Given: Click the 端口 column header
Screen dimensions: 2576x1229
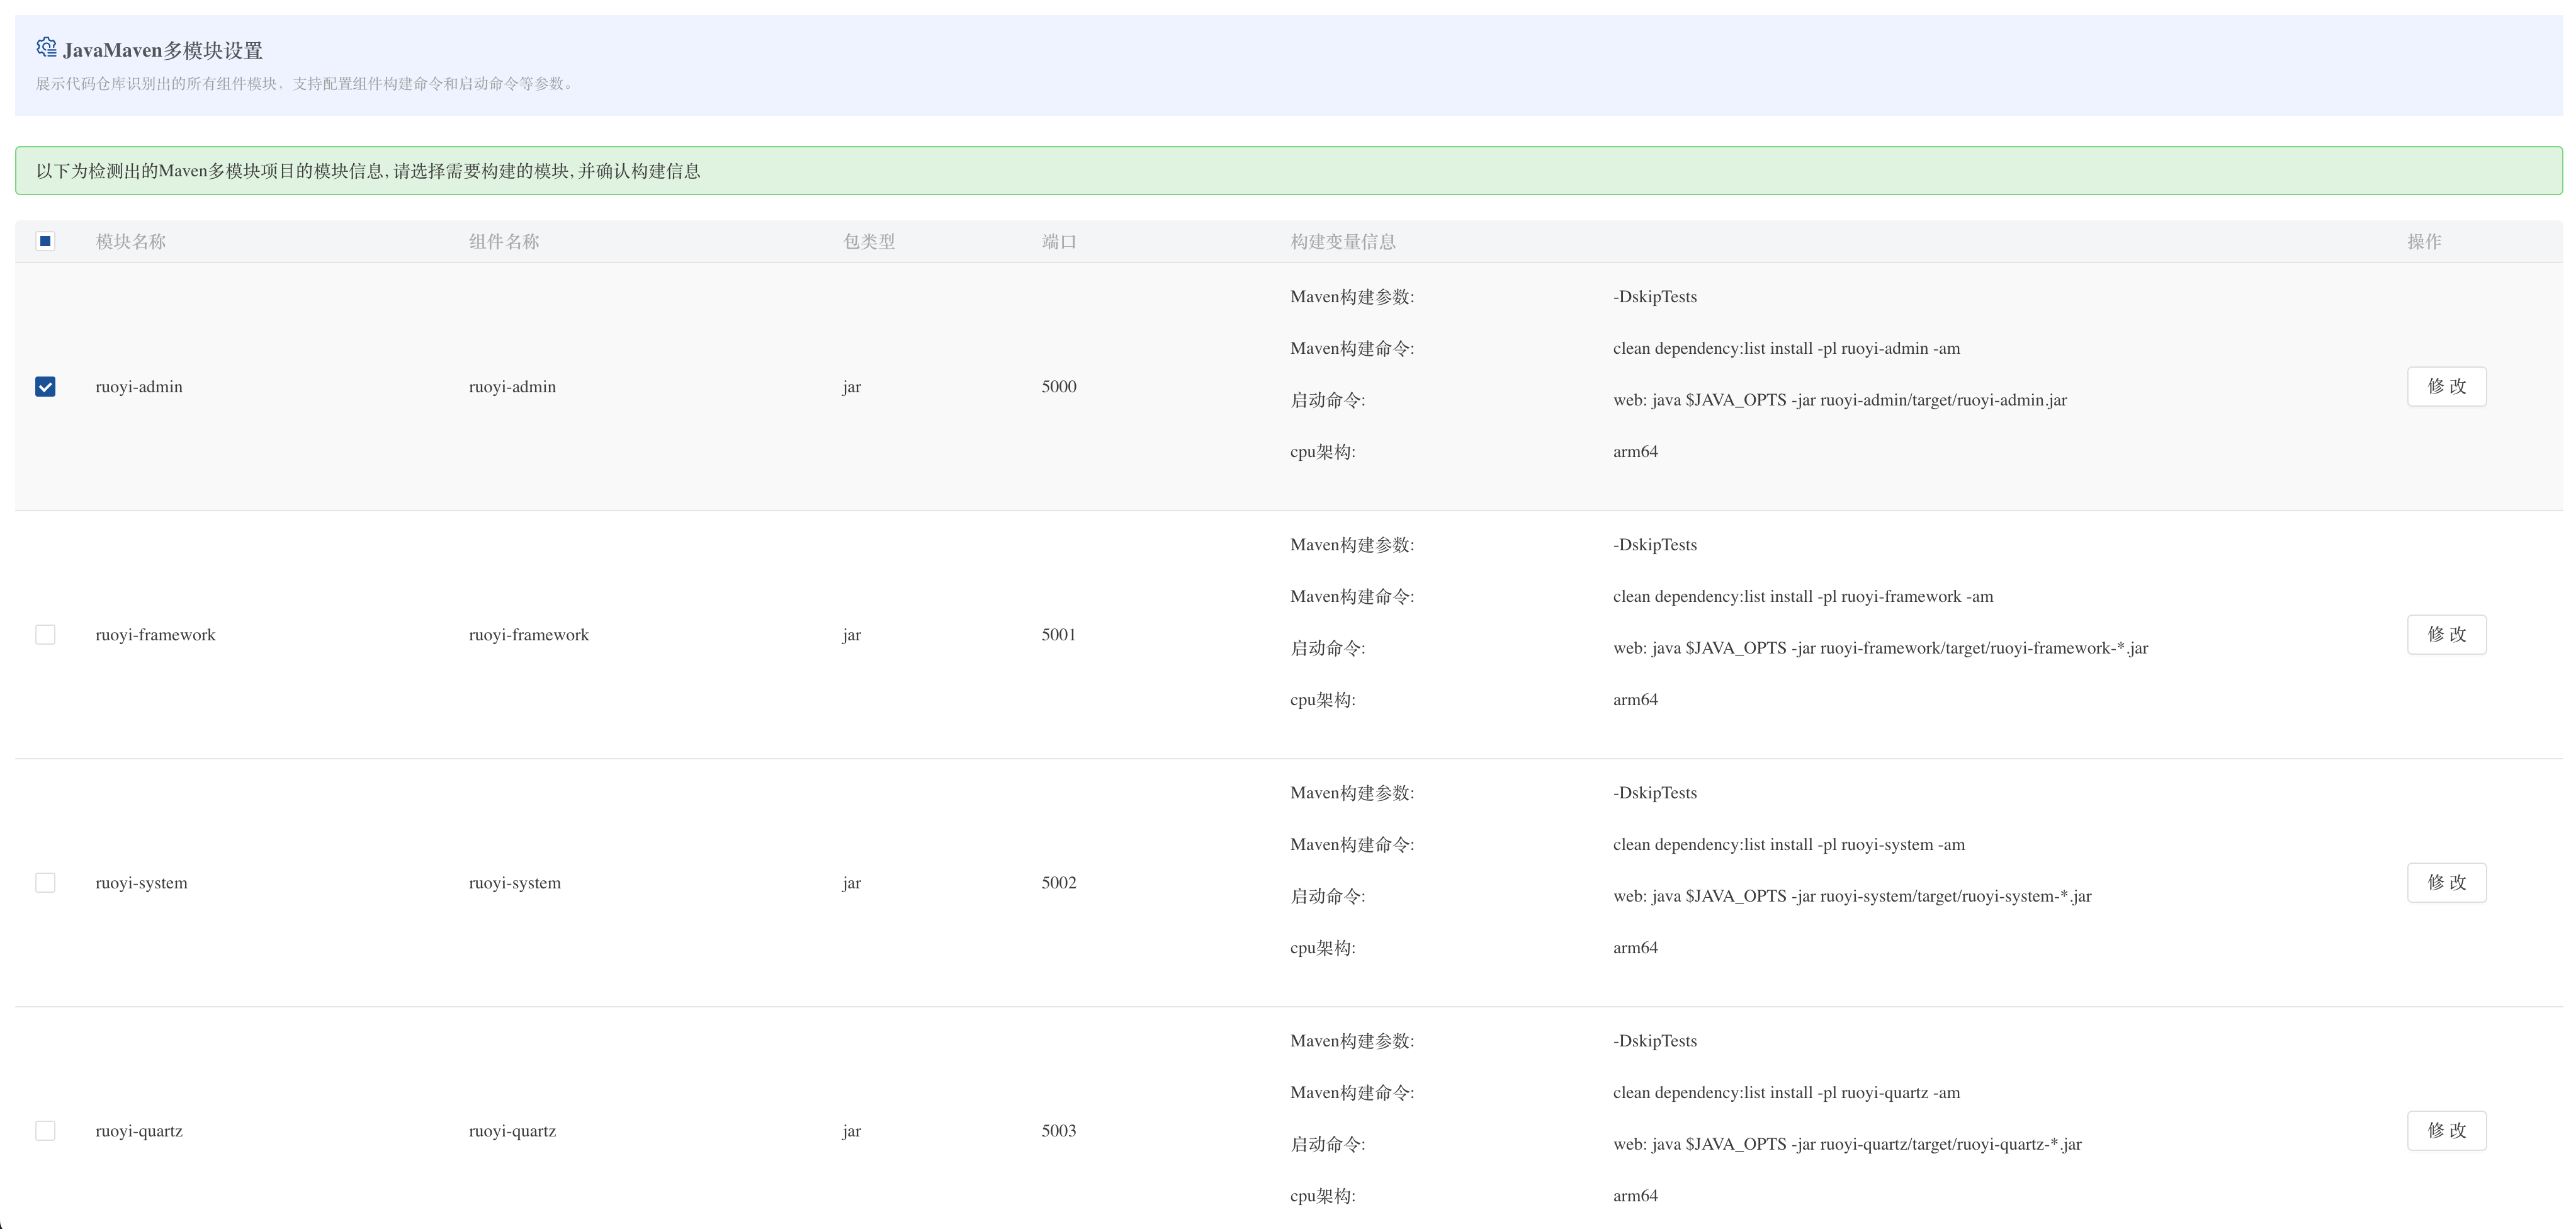Looking at the screenshot, I should click(1059, 242).
